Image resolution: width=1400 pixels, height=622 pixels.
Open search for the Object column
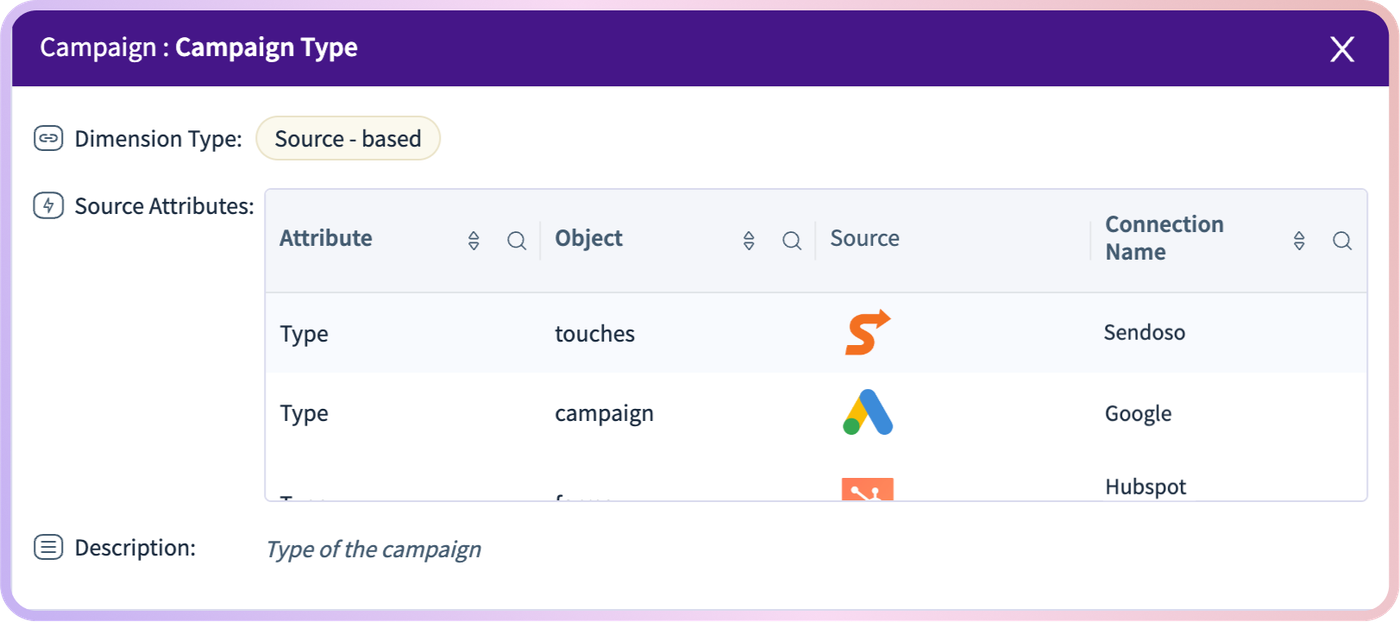click(x=792, y=241)
